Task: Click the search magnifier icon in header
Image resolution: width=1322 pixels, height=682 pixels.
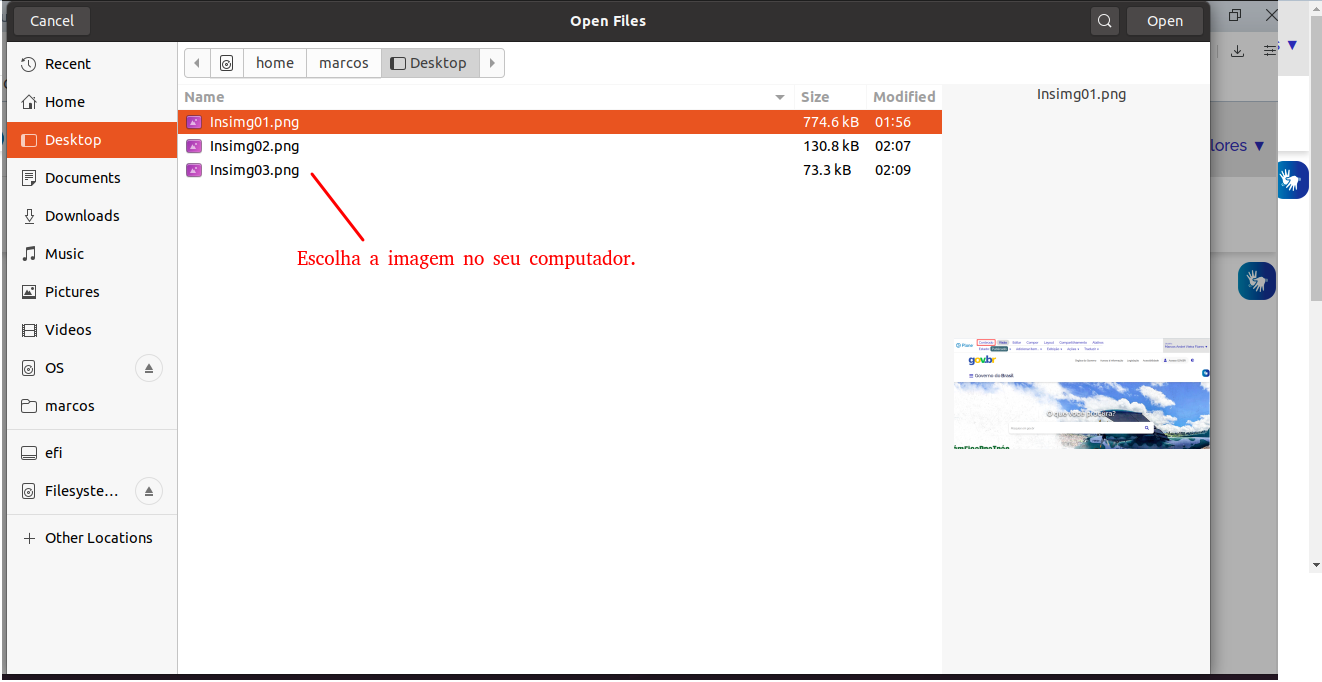Action: tap(1104, 21)
